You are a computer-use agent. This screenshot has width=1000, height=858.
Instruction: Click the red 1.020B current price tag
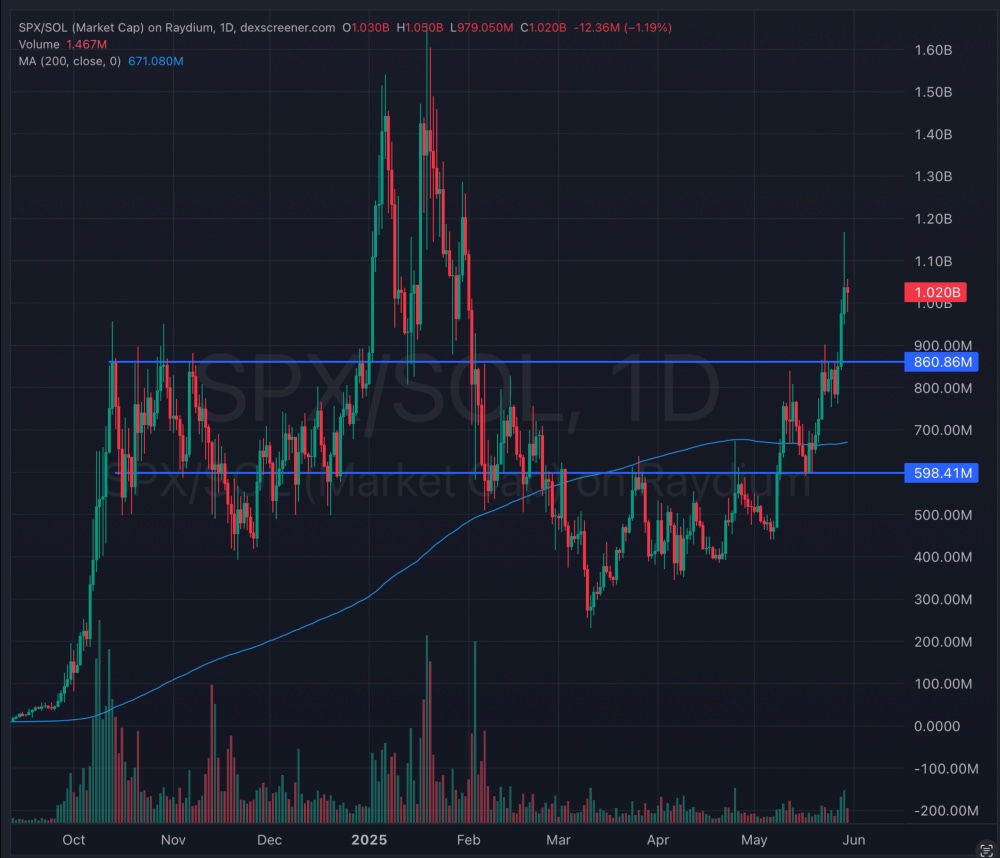(x=936, y=292)
